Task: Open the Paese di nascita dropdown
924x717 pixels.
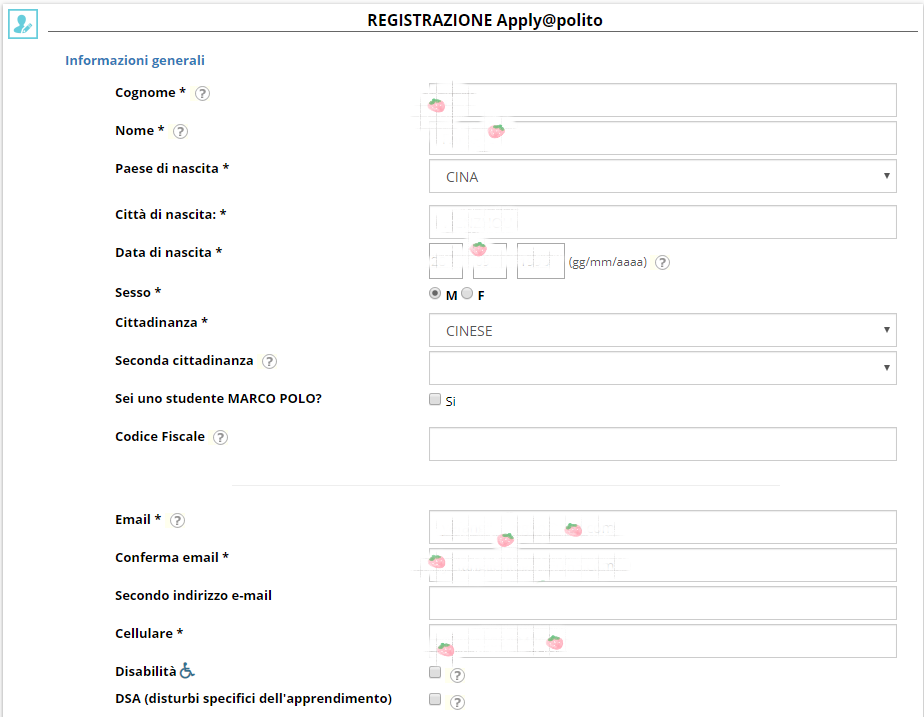Action: [662, 177]
